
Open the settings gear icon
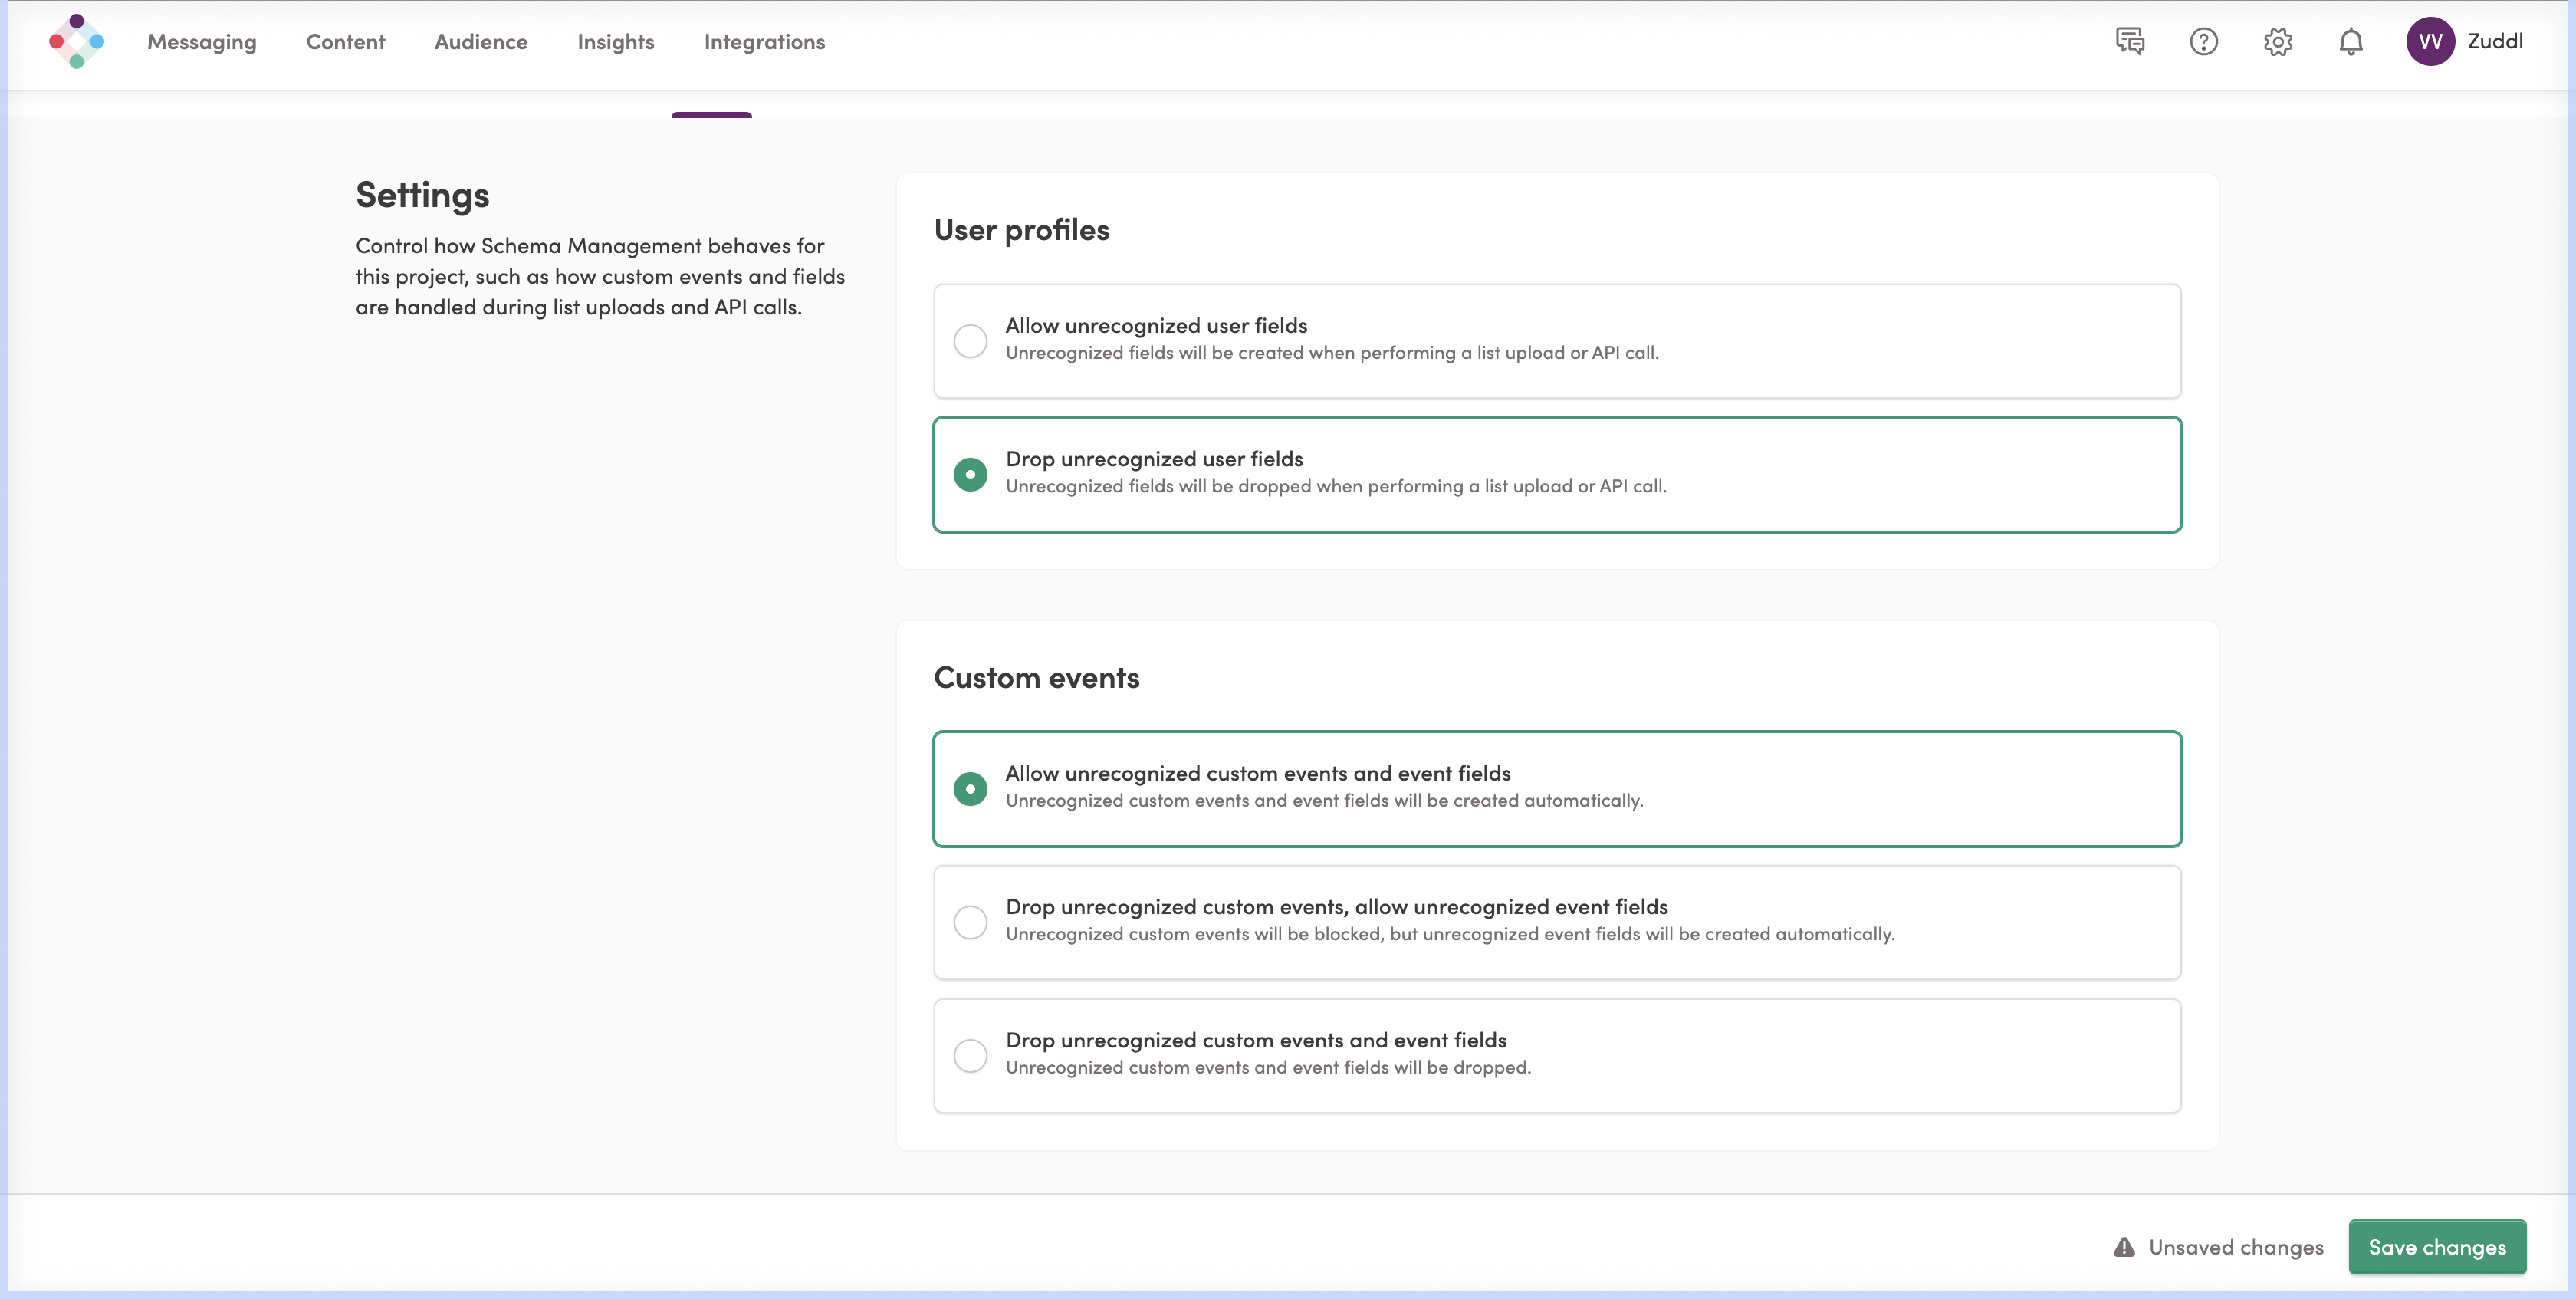[x=2277, y=41]
